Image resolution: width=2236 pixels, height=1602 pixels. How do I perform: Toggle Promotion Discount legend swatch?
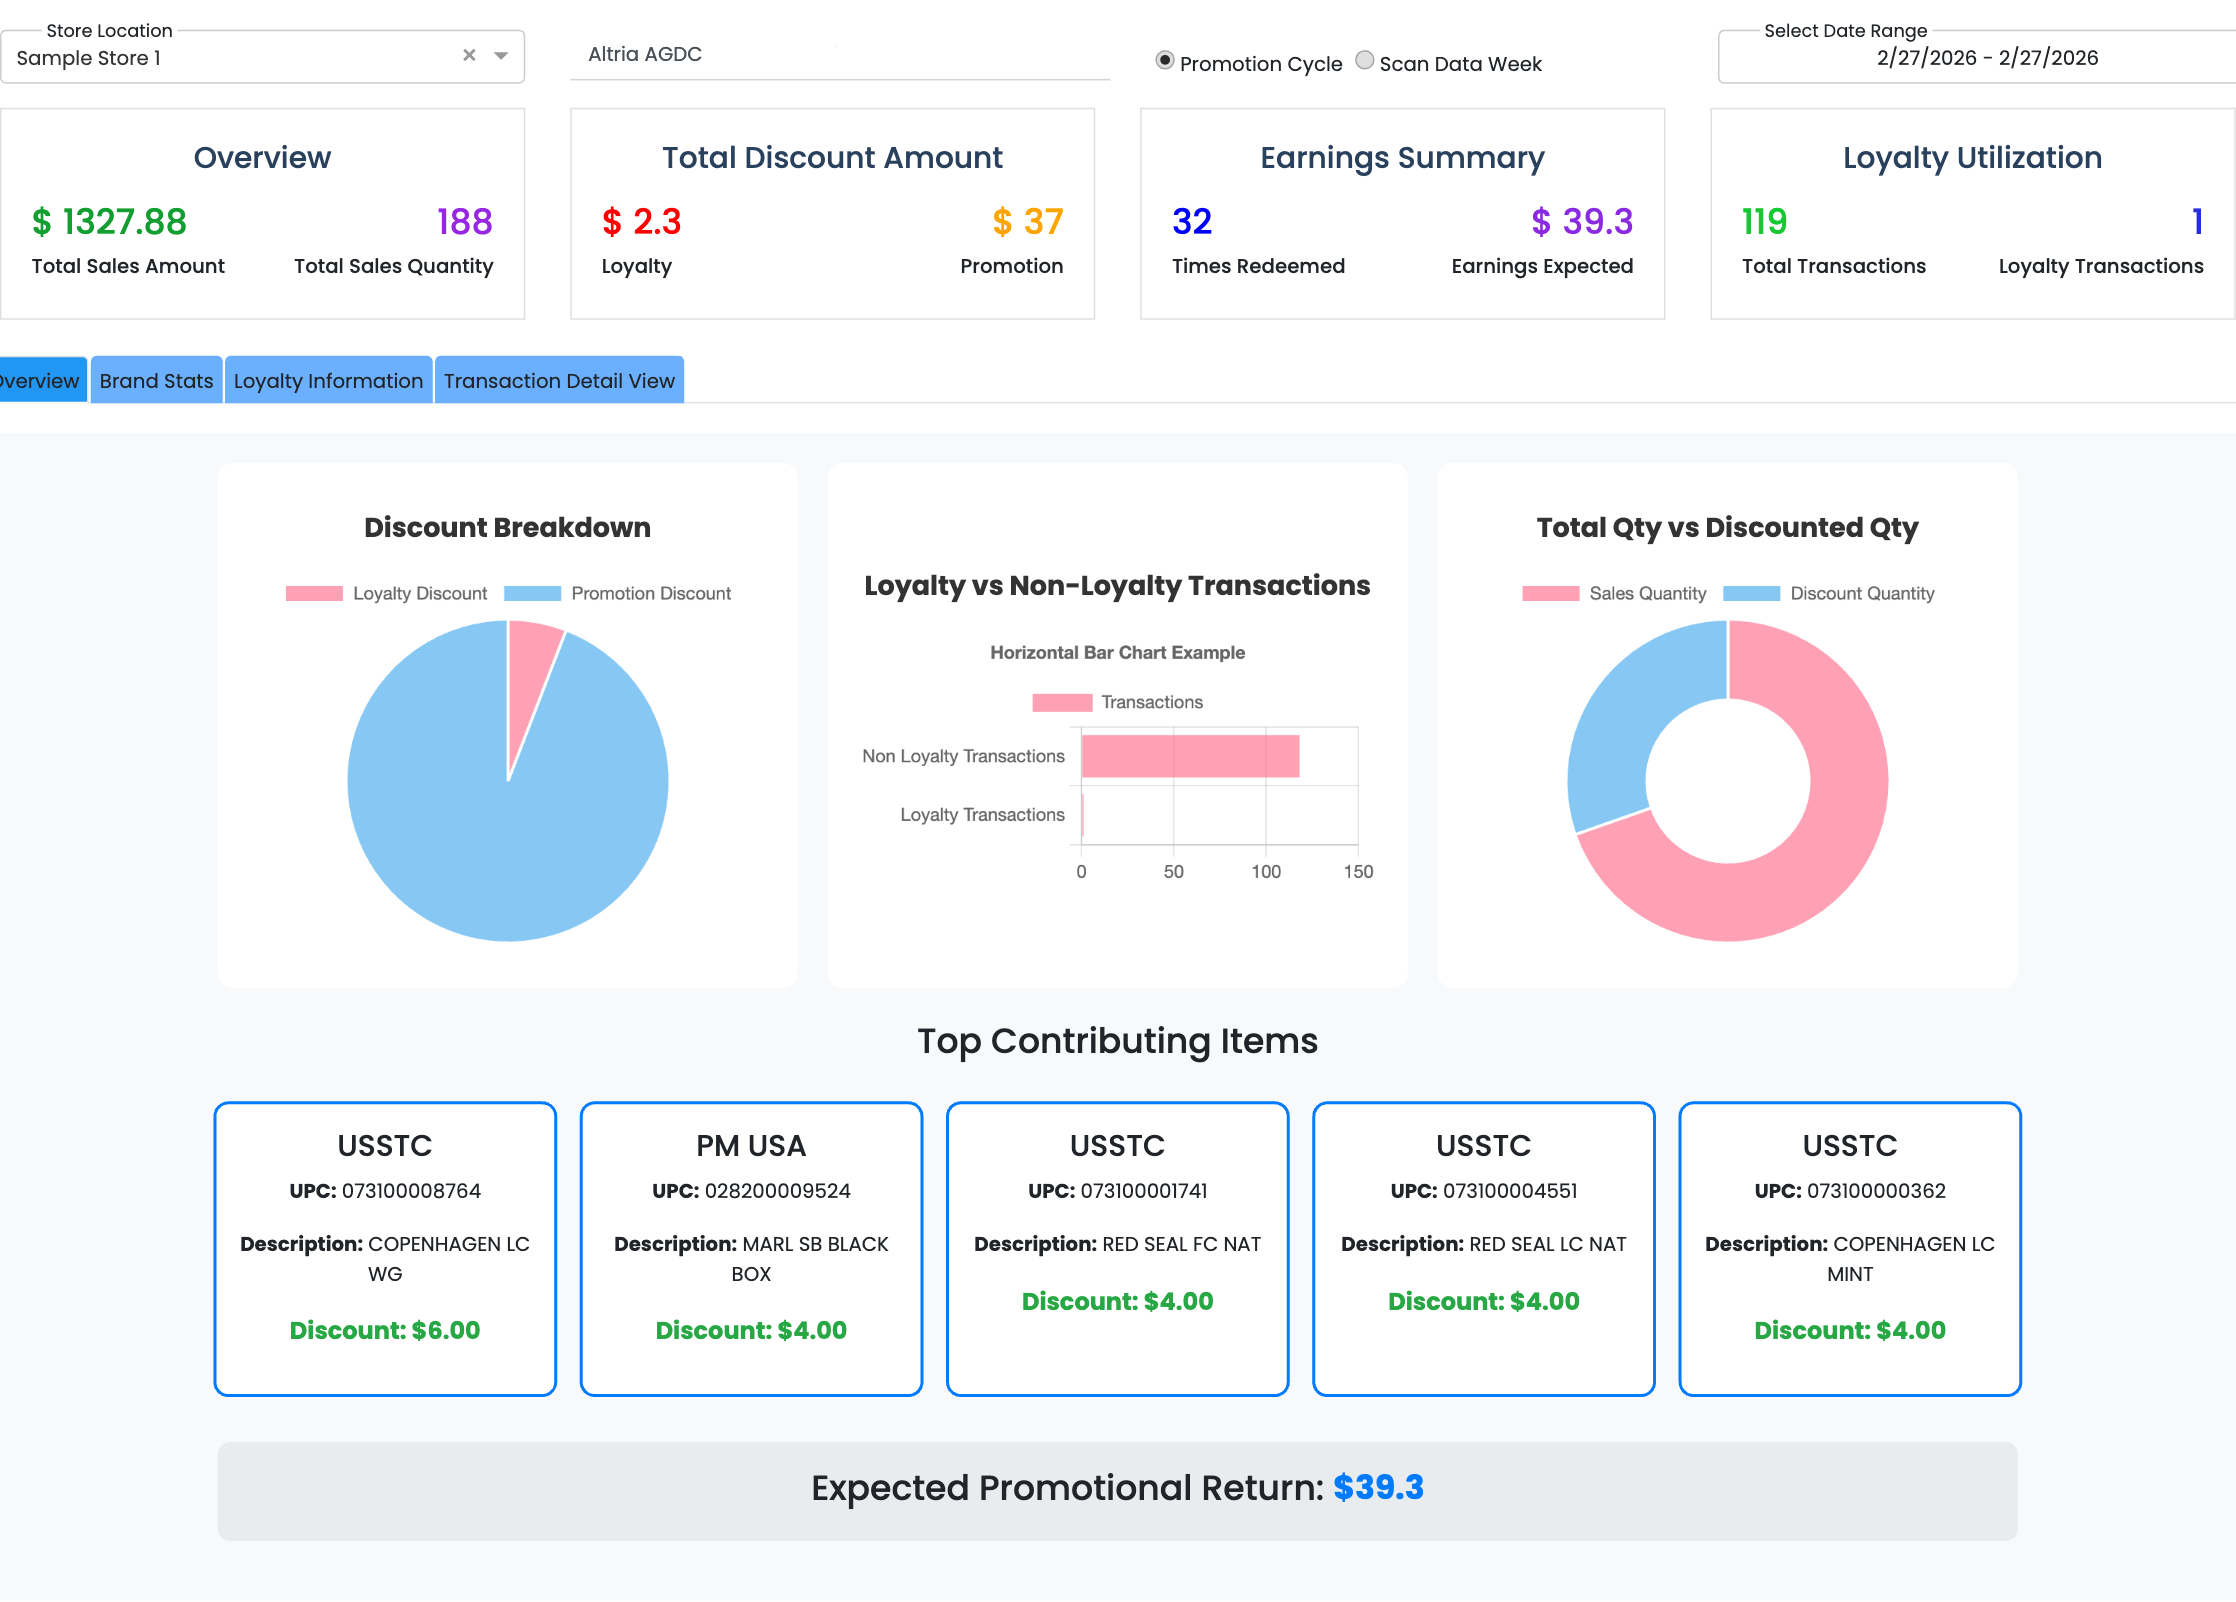tap(532, 594)
